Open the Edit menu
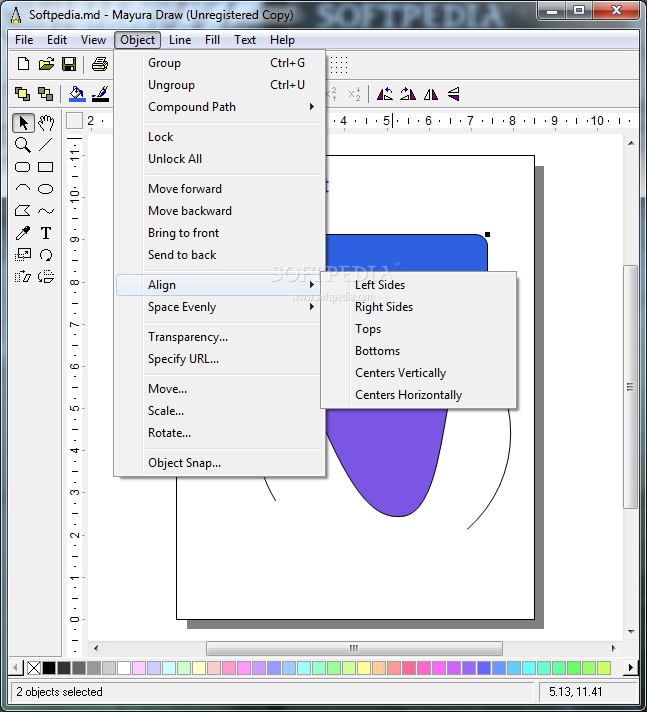This screenshot has width=647, height=712. click(x=57, y=40)
